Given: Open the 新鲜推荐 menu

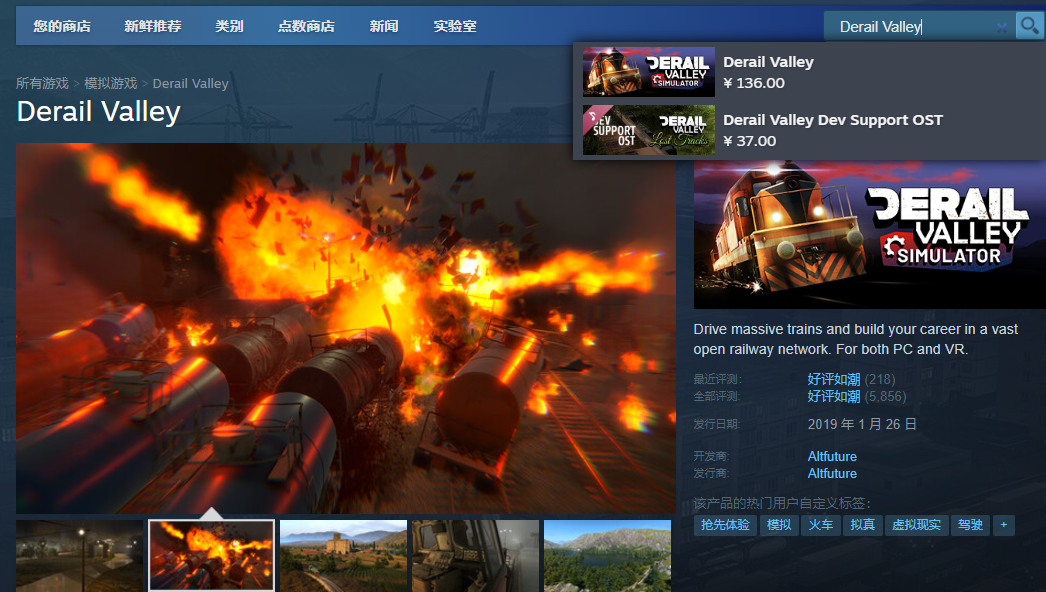Looking at the screenshot, I should [x=153, y=26].
